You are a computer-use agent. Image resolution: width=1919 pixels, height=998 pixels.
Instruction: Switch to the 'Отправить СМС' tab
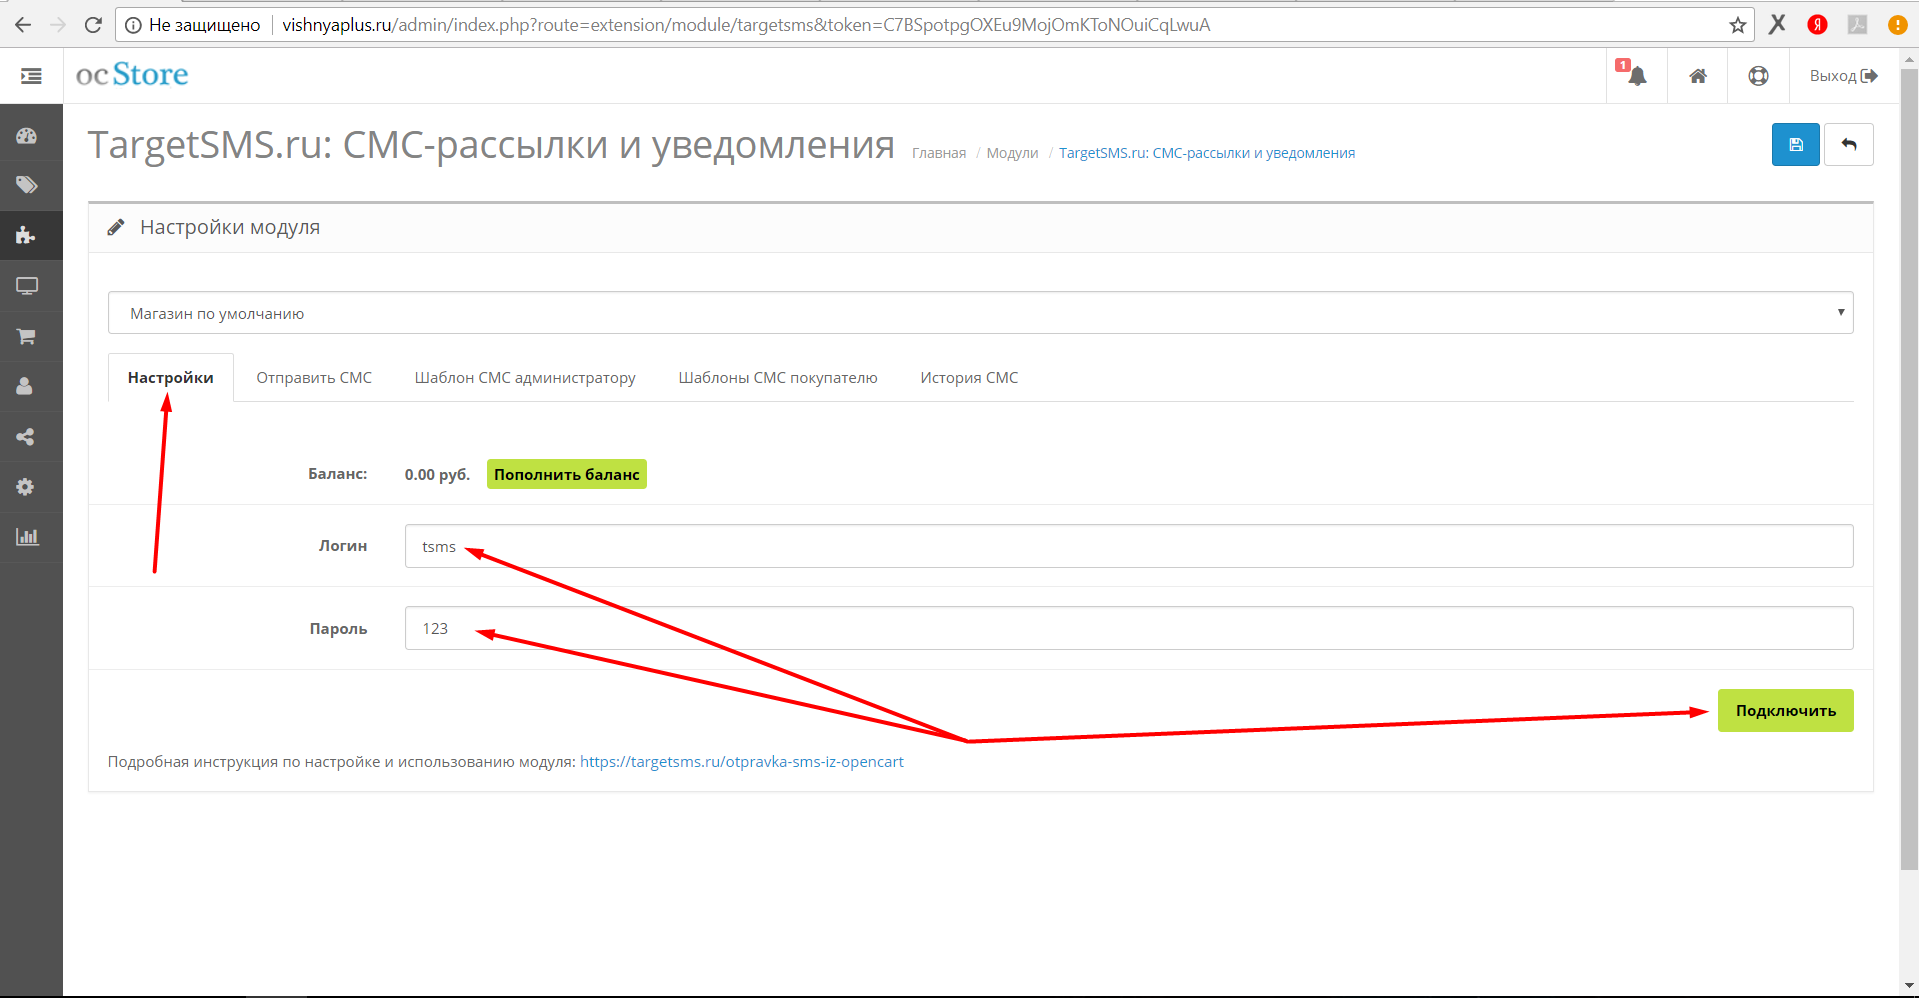coord(314,378)
